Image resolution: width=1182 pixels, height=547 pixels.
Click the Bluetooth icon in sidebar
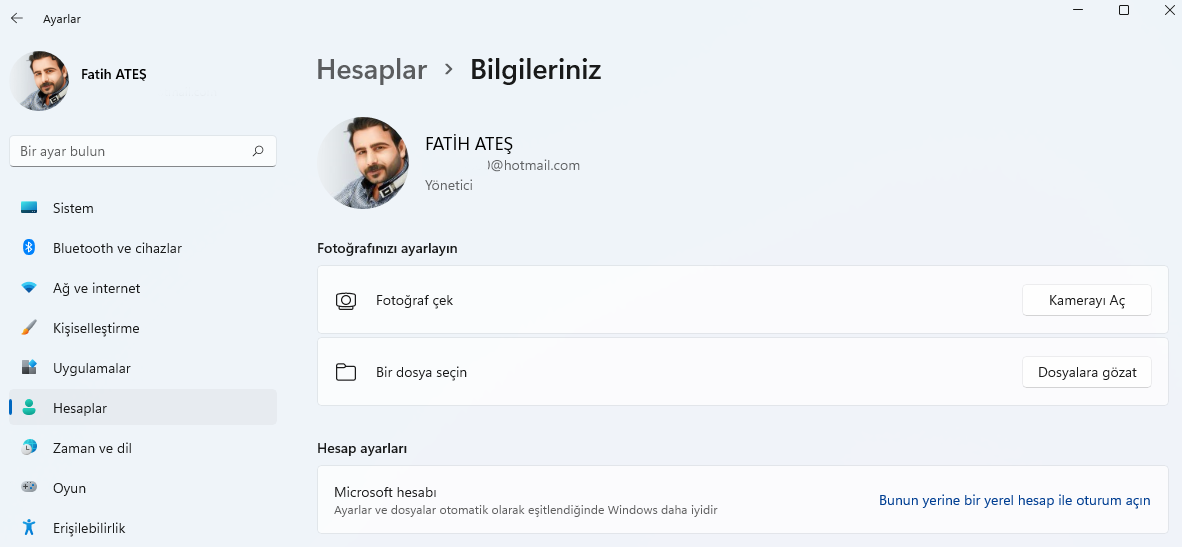[29, 248]
